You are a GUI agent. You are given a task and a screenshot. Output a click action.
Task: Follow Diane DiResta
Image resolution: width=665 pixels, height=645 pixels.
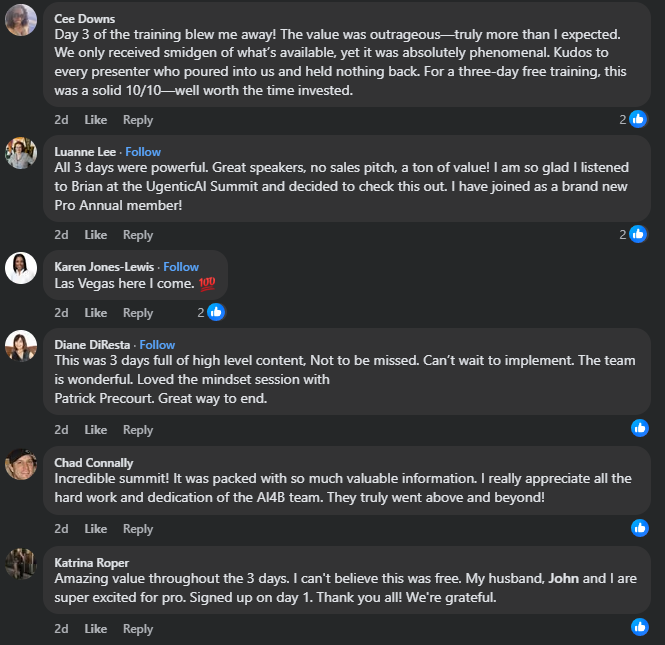pos(157,345)
